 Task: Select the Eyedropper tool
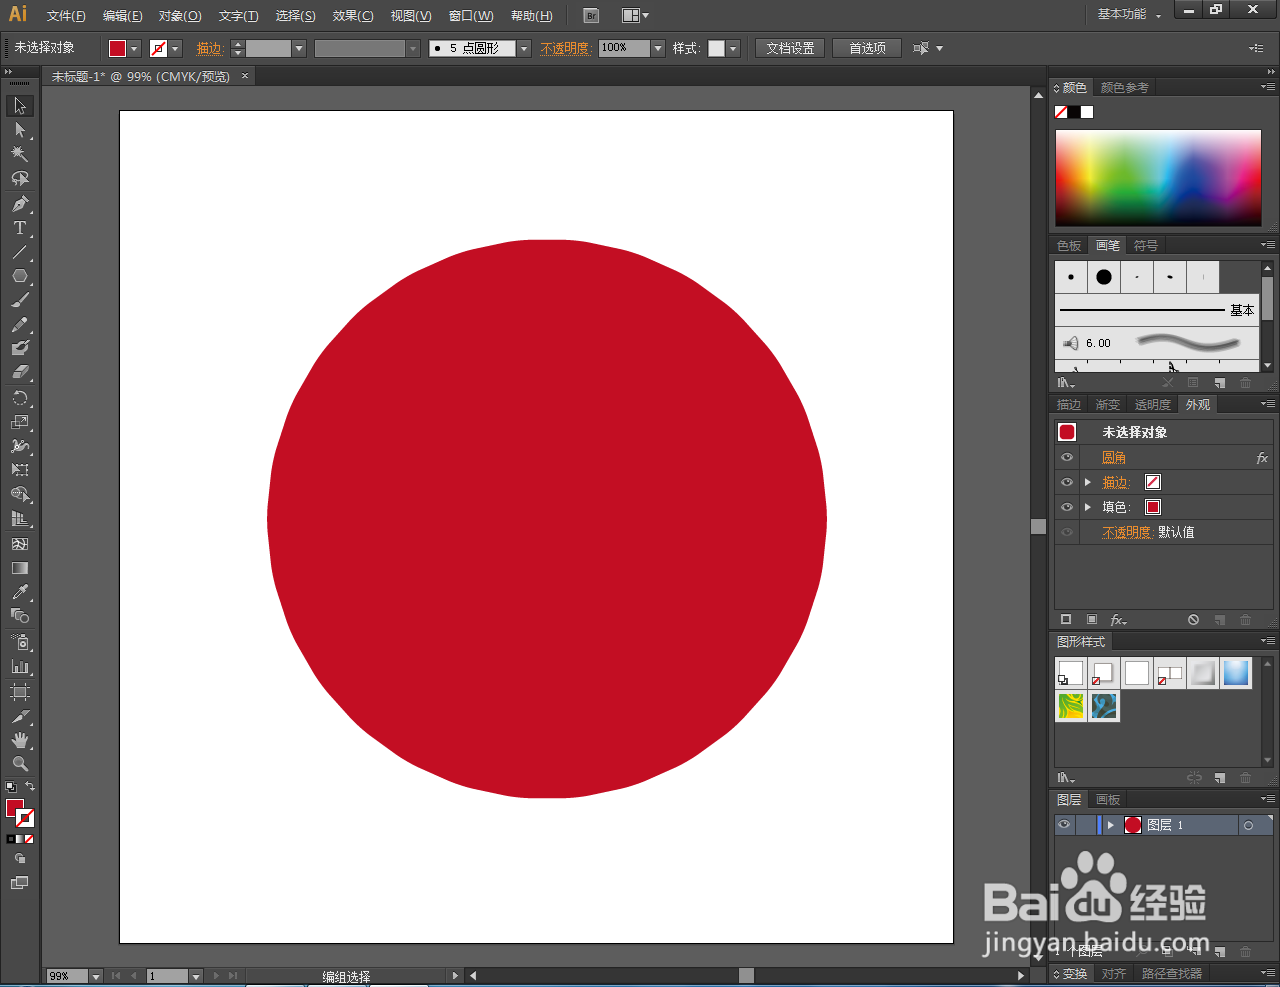[20, 592]
